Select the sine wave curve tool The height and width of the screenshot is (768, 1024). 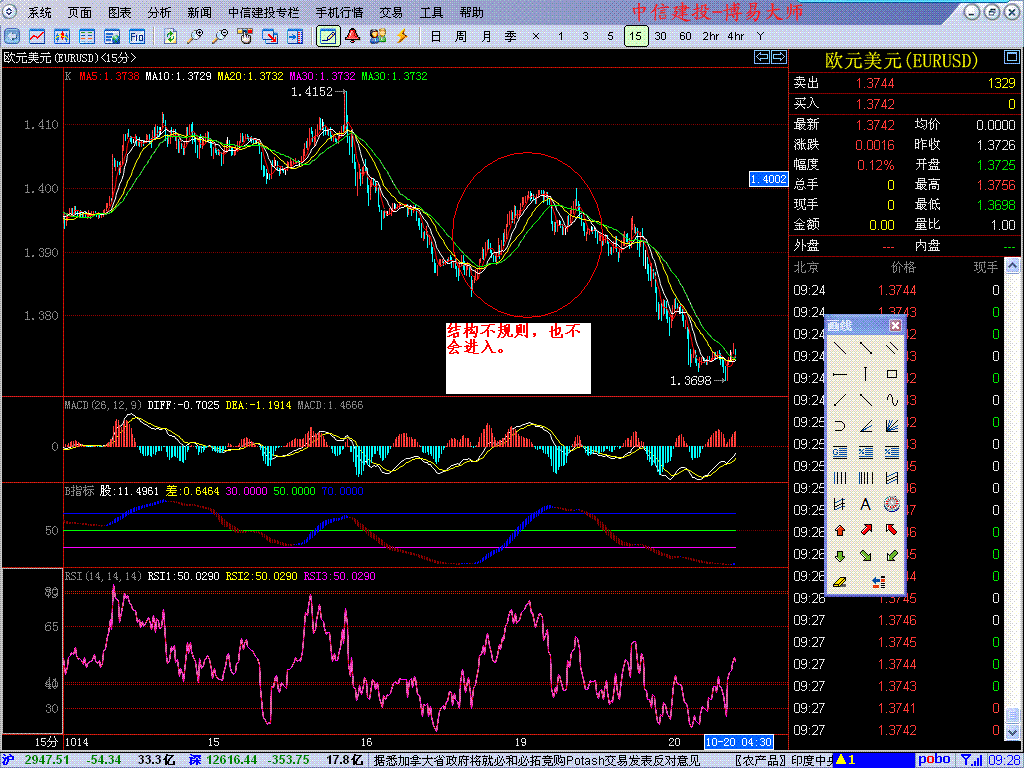[891, 400]
